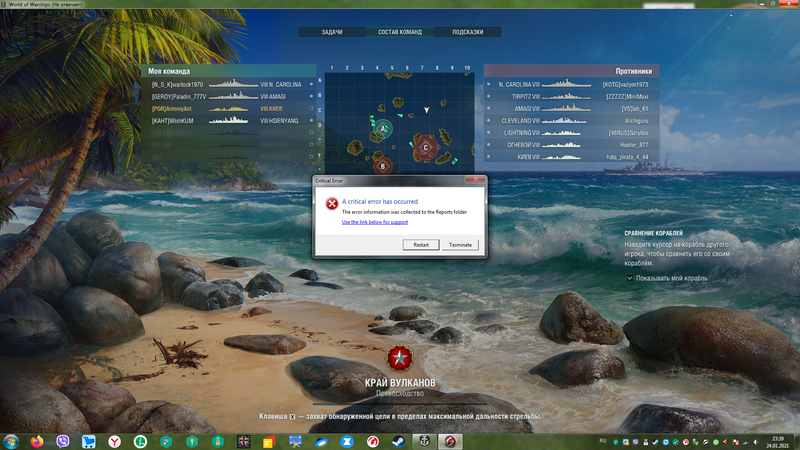This screenshot has width=800, height=450.
Task: Click Terminate in the Critical Error dialog
Action: [x=460, y=245]
